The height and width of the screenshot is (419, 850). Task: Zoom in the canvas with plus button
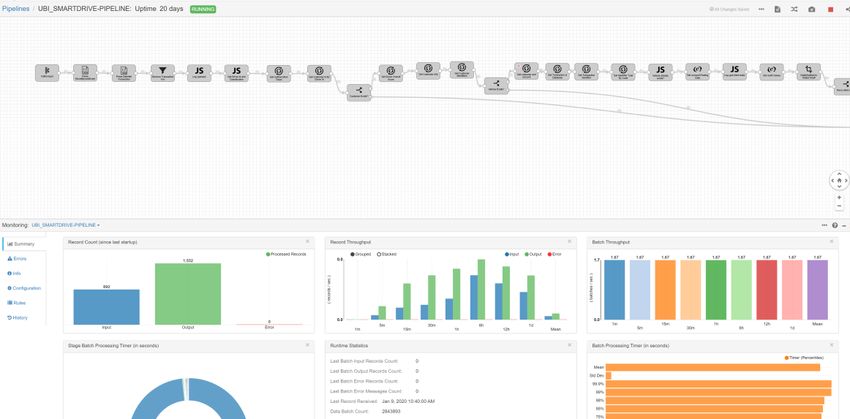pos(839,197)
